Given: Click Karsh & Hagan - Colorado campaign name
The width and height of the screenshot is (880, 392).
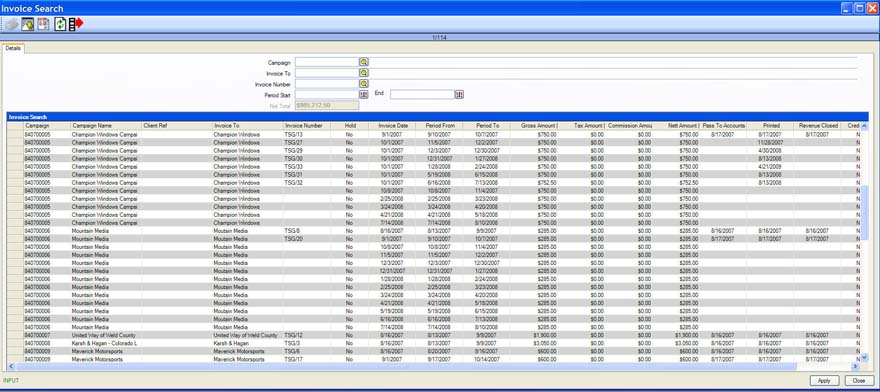Looking at the screenshot, I should 106,343.
